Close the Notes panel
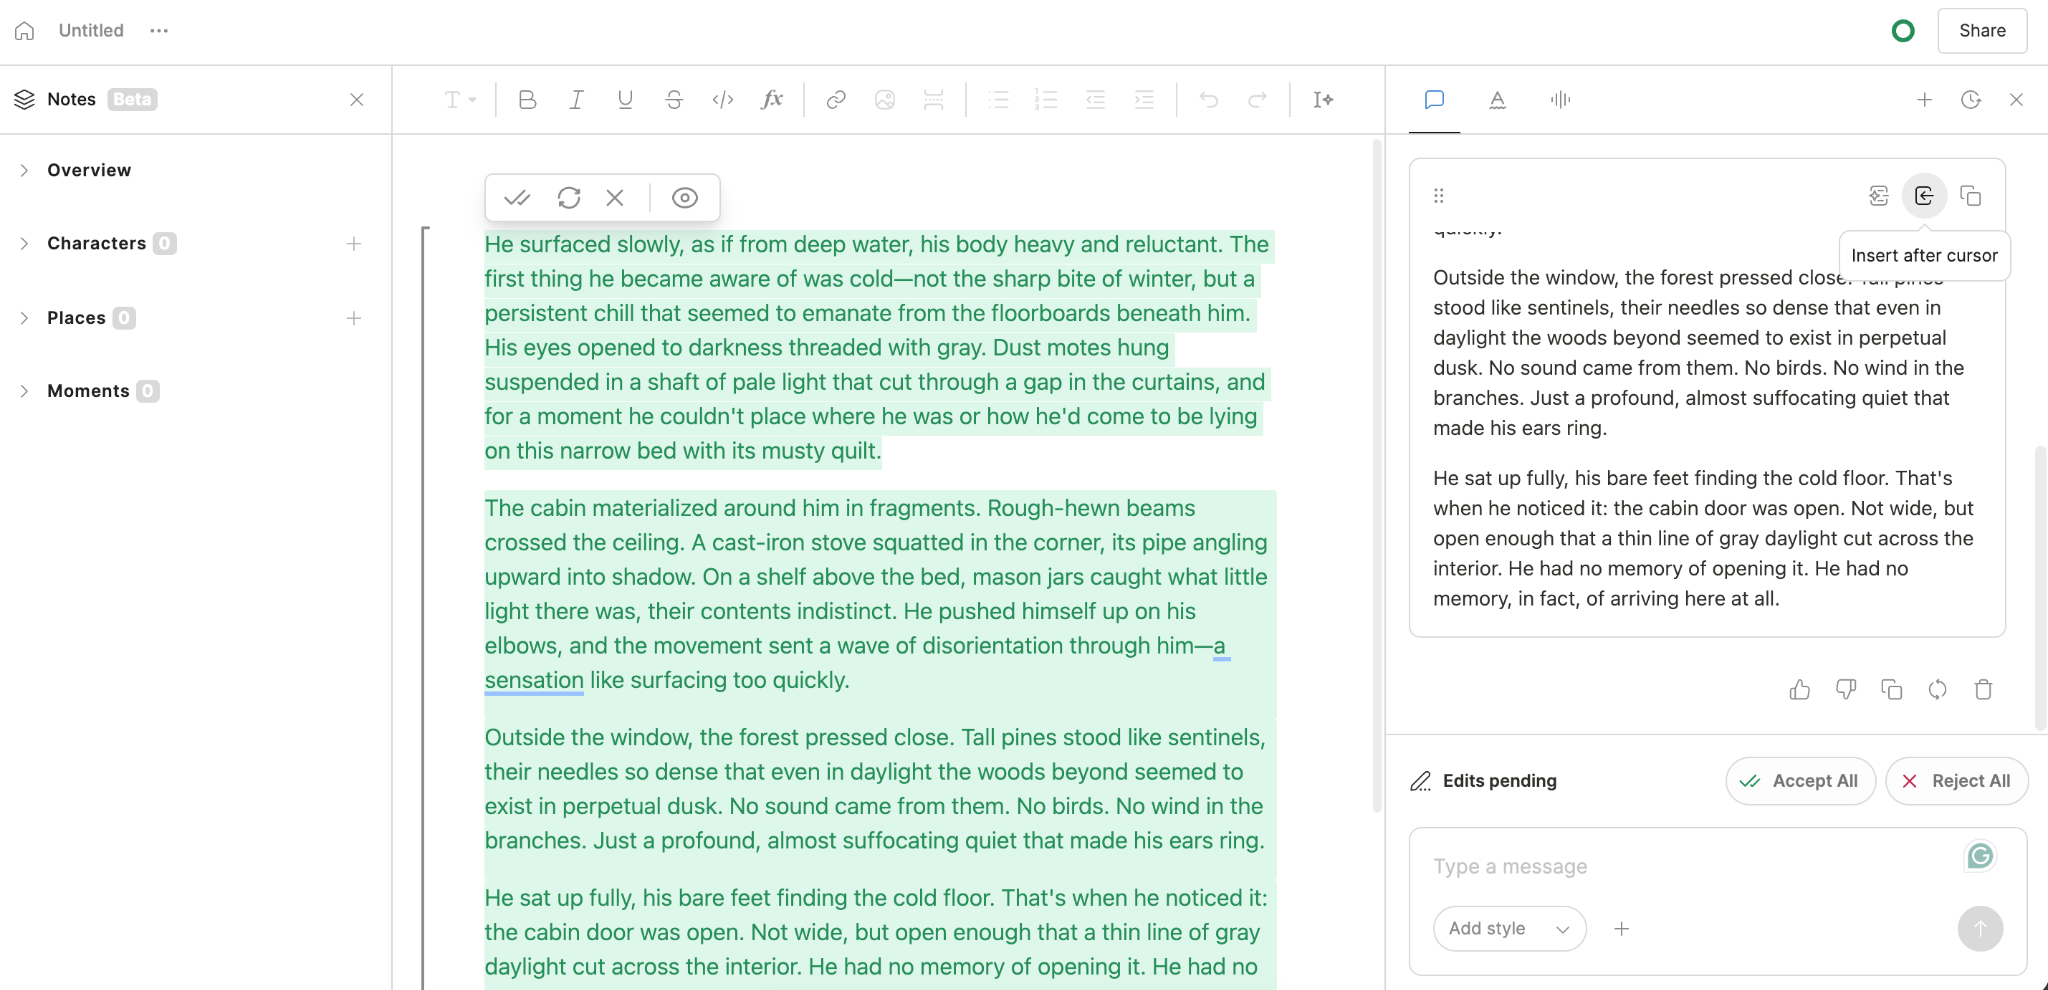The width and height of the screenshot is (2048, 990). [357, 100]
